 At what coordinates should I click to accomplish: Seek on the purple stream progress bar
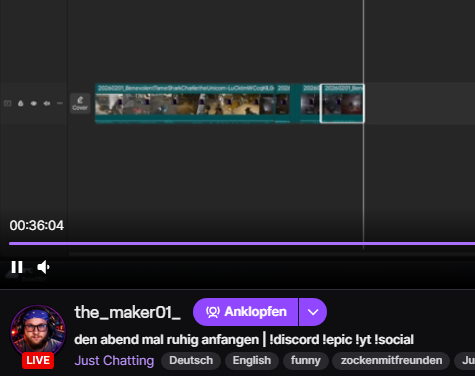coord(242,244)
